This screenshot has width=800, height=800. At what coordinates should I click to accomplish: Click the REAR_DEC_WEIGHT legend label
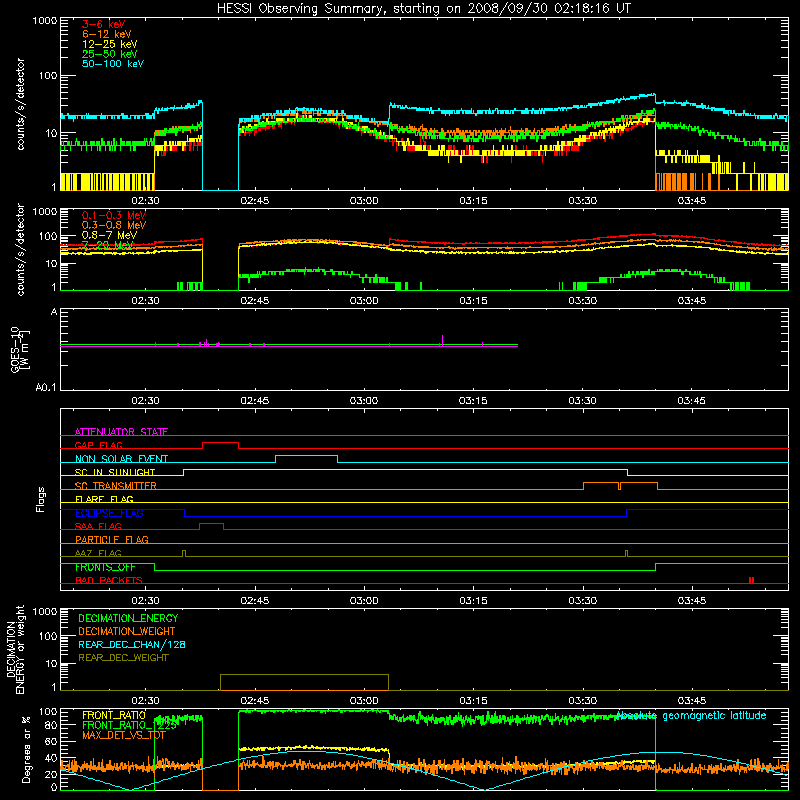pos(123,658)
